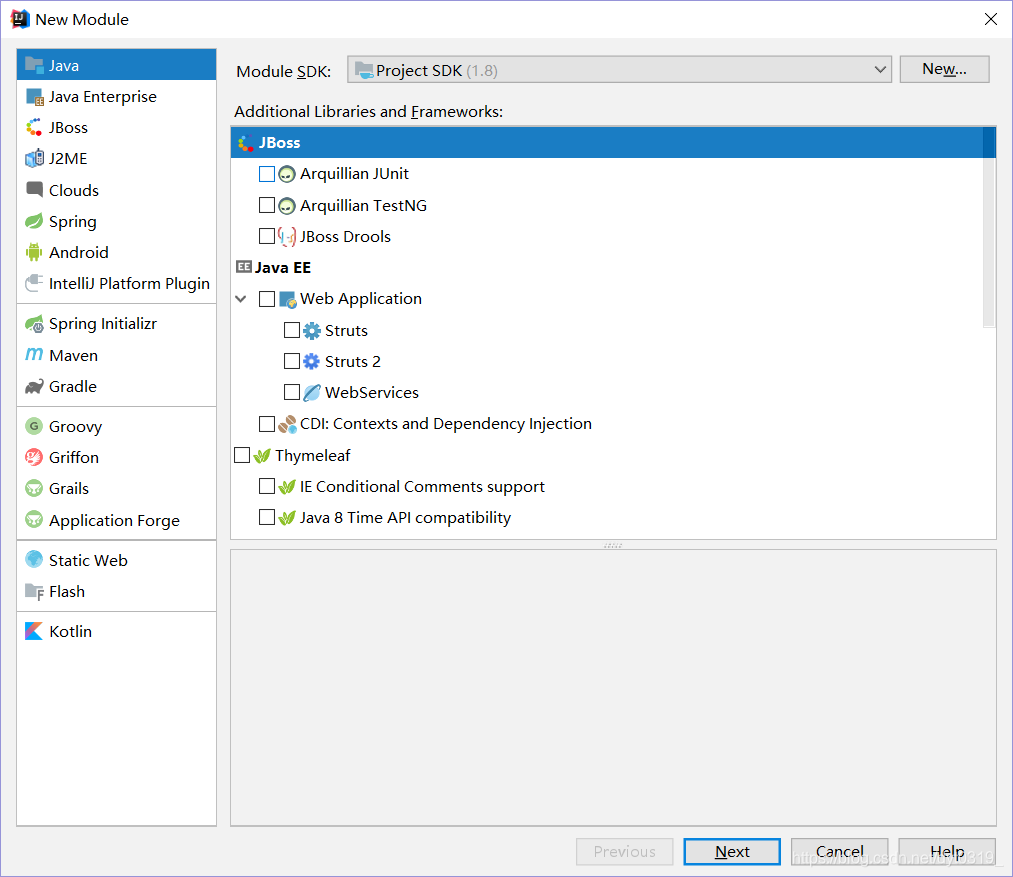
Task: Select the Java Enterprise icon in sidebar
Action: coord(34,97)
